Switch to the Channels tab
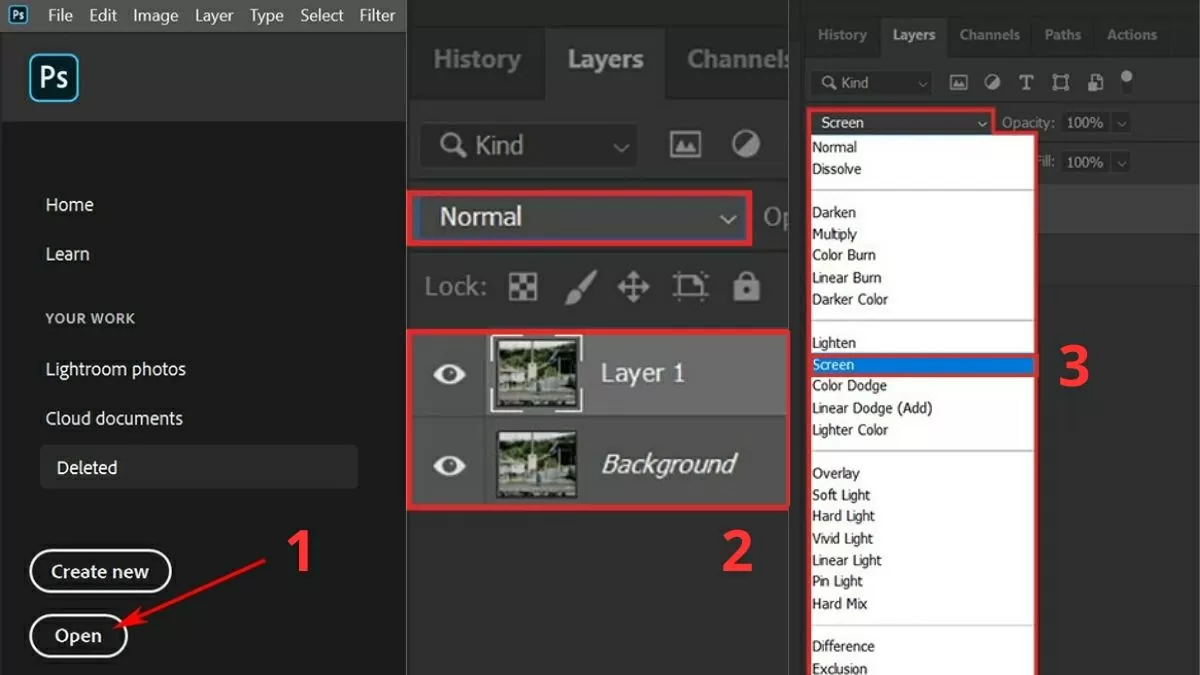The height and width of the screenshot is (675, 1200). tap(989, 34)
